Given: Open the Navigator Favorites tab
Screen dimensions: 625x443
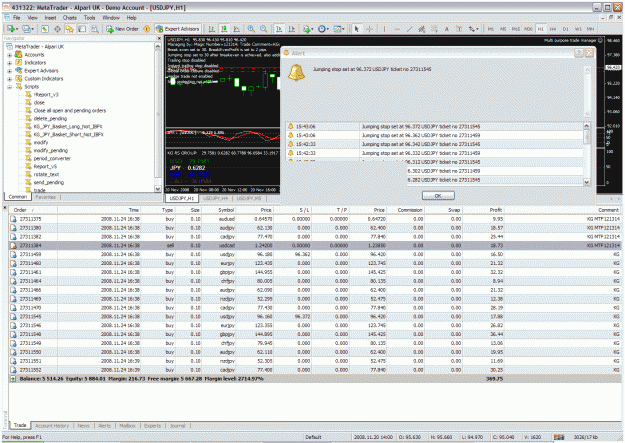Looking at the screenshot, I should pyautogui.click(x=45, y=197).
